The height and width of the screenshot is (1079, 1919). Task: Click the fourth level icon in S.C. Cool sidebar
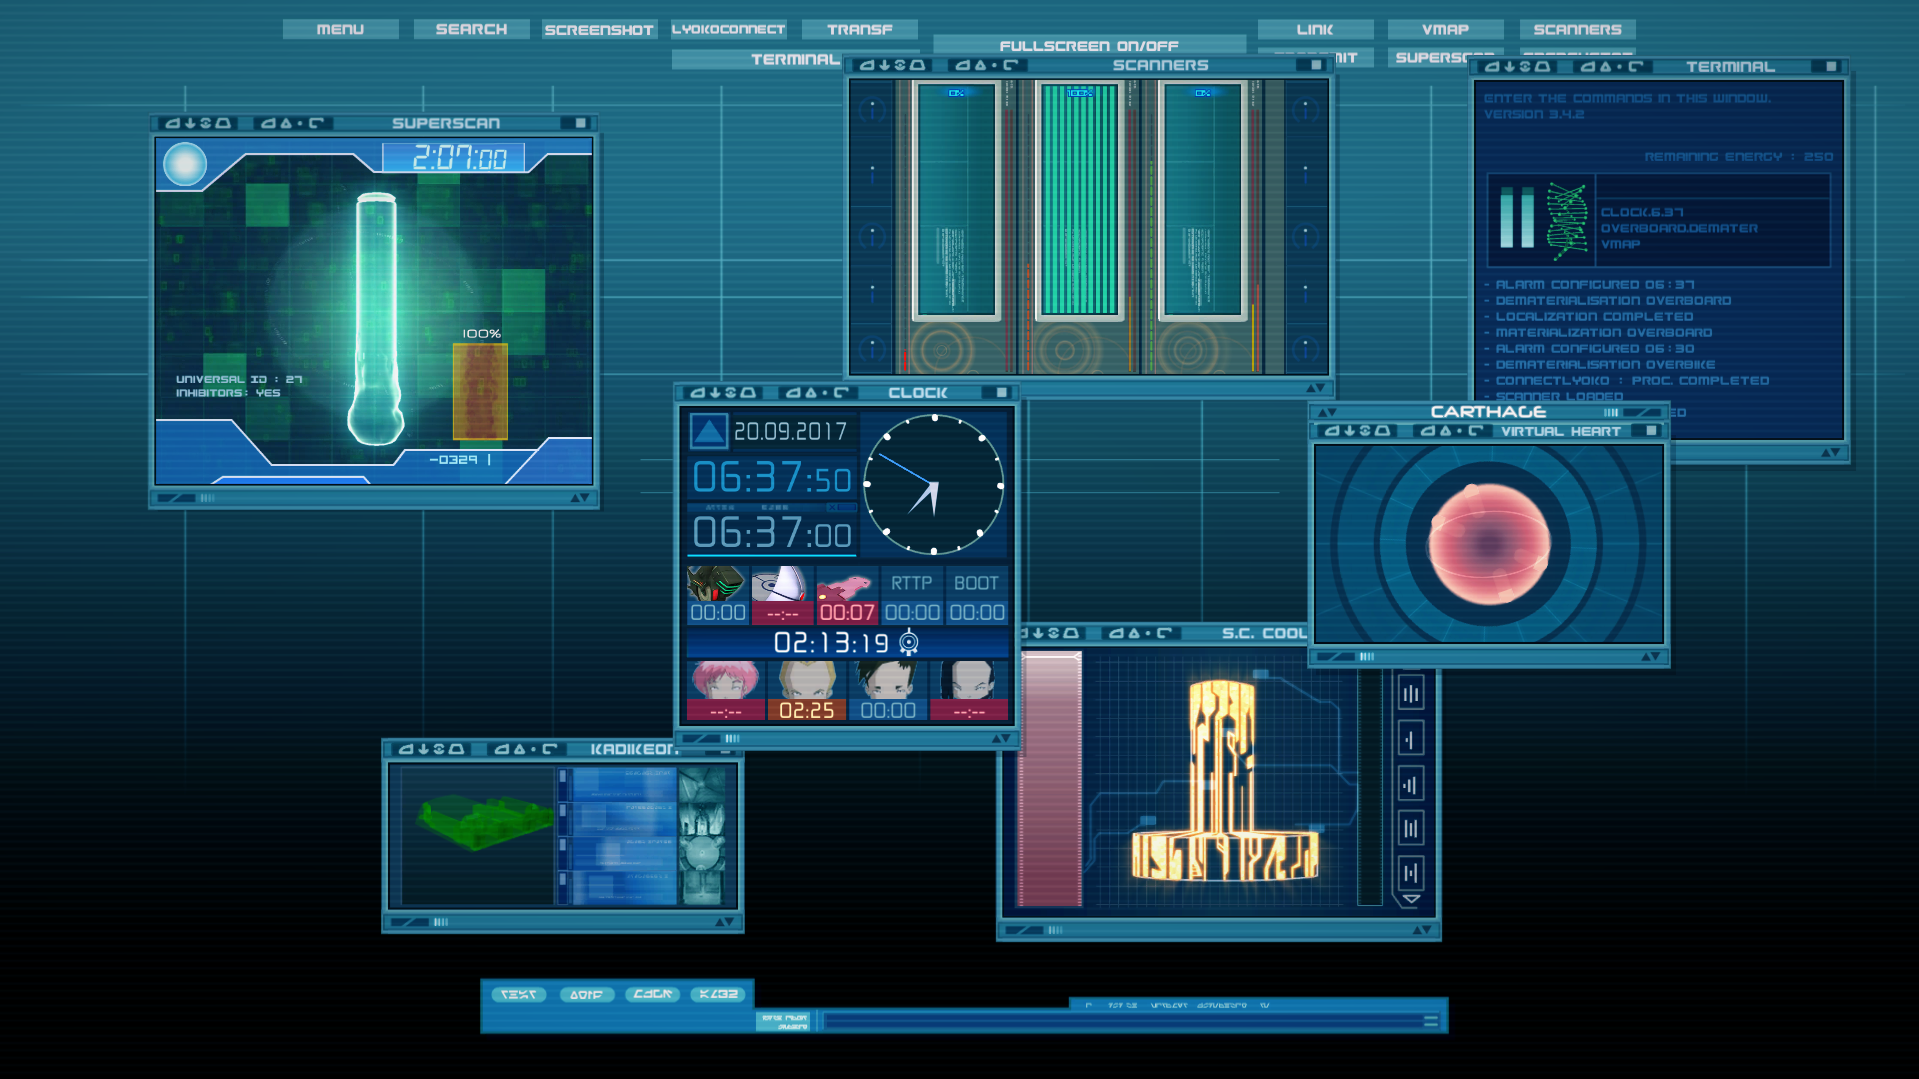point(1411,828)
